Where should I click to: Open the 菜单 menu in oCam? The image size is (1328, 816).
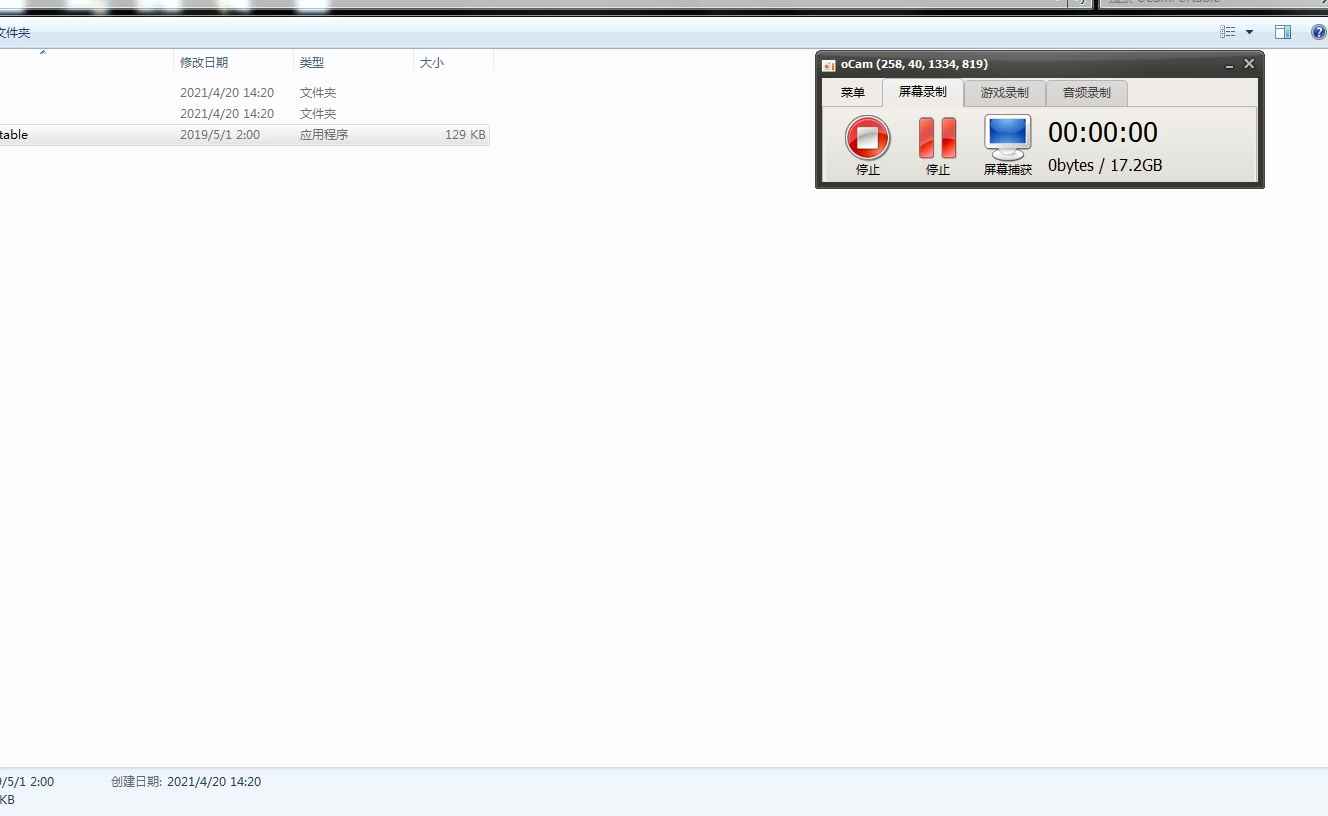tap(852, 93)
